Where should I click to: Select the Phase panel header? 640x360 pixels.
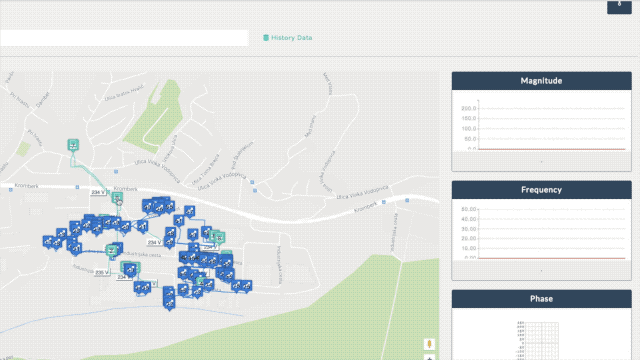pyautogui.click(x=541, y=299)
